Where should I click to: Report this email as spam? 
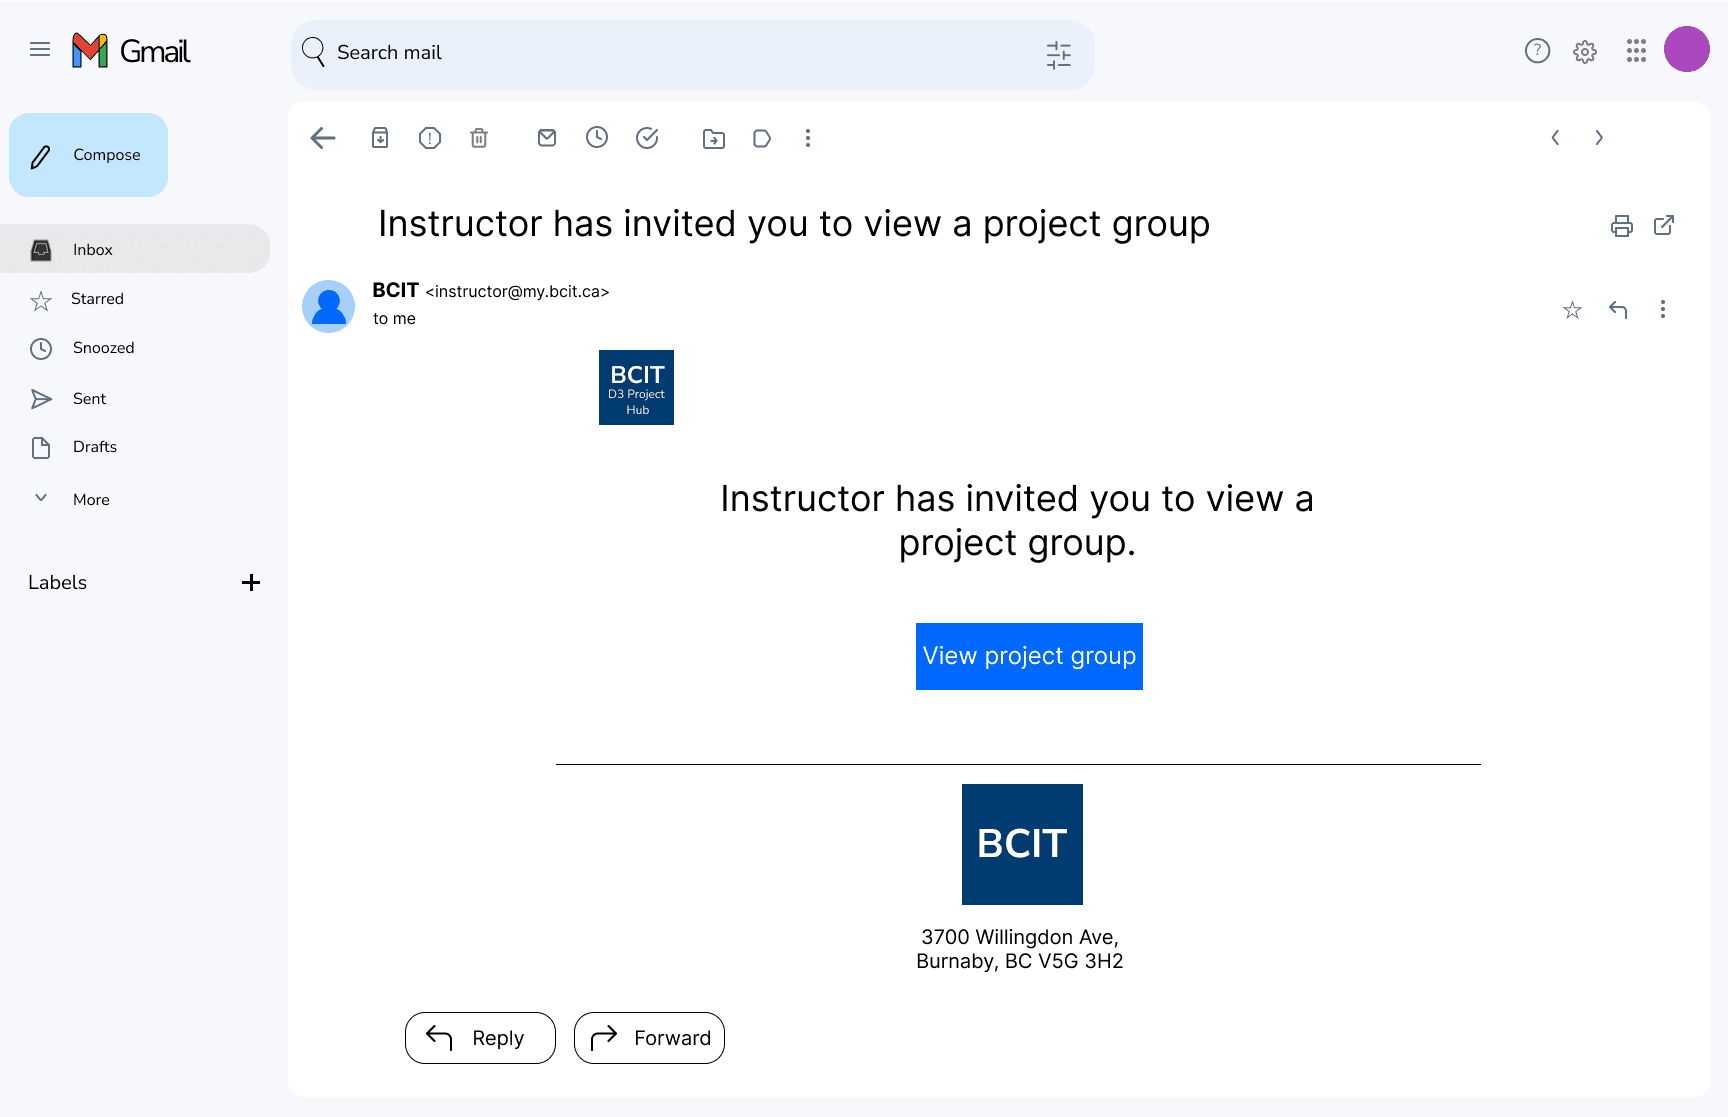429,138
